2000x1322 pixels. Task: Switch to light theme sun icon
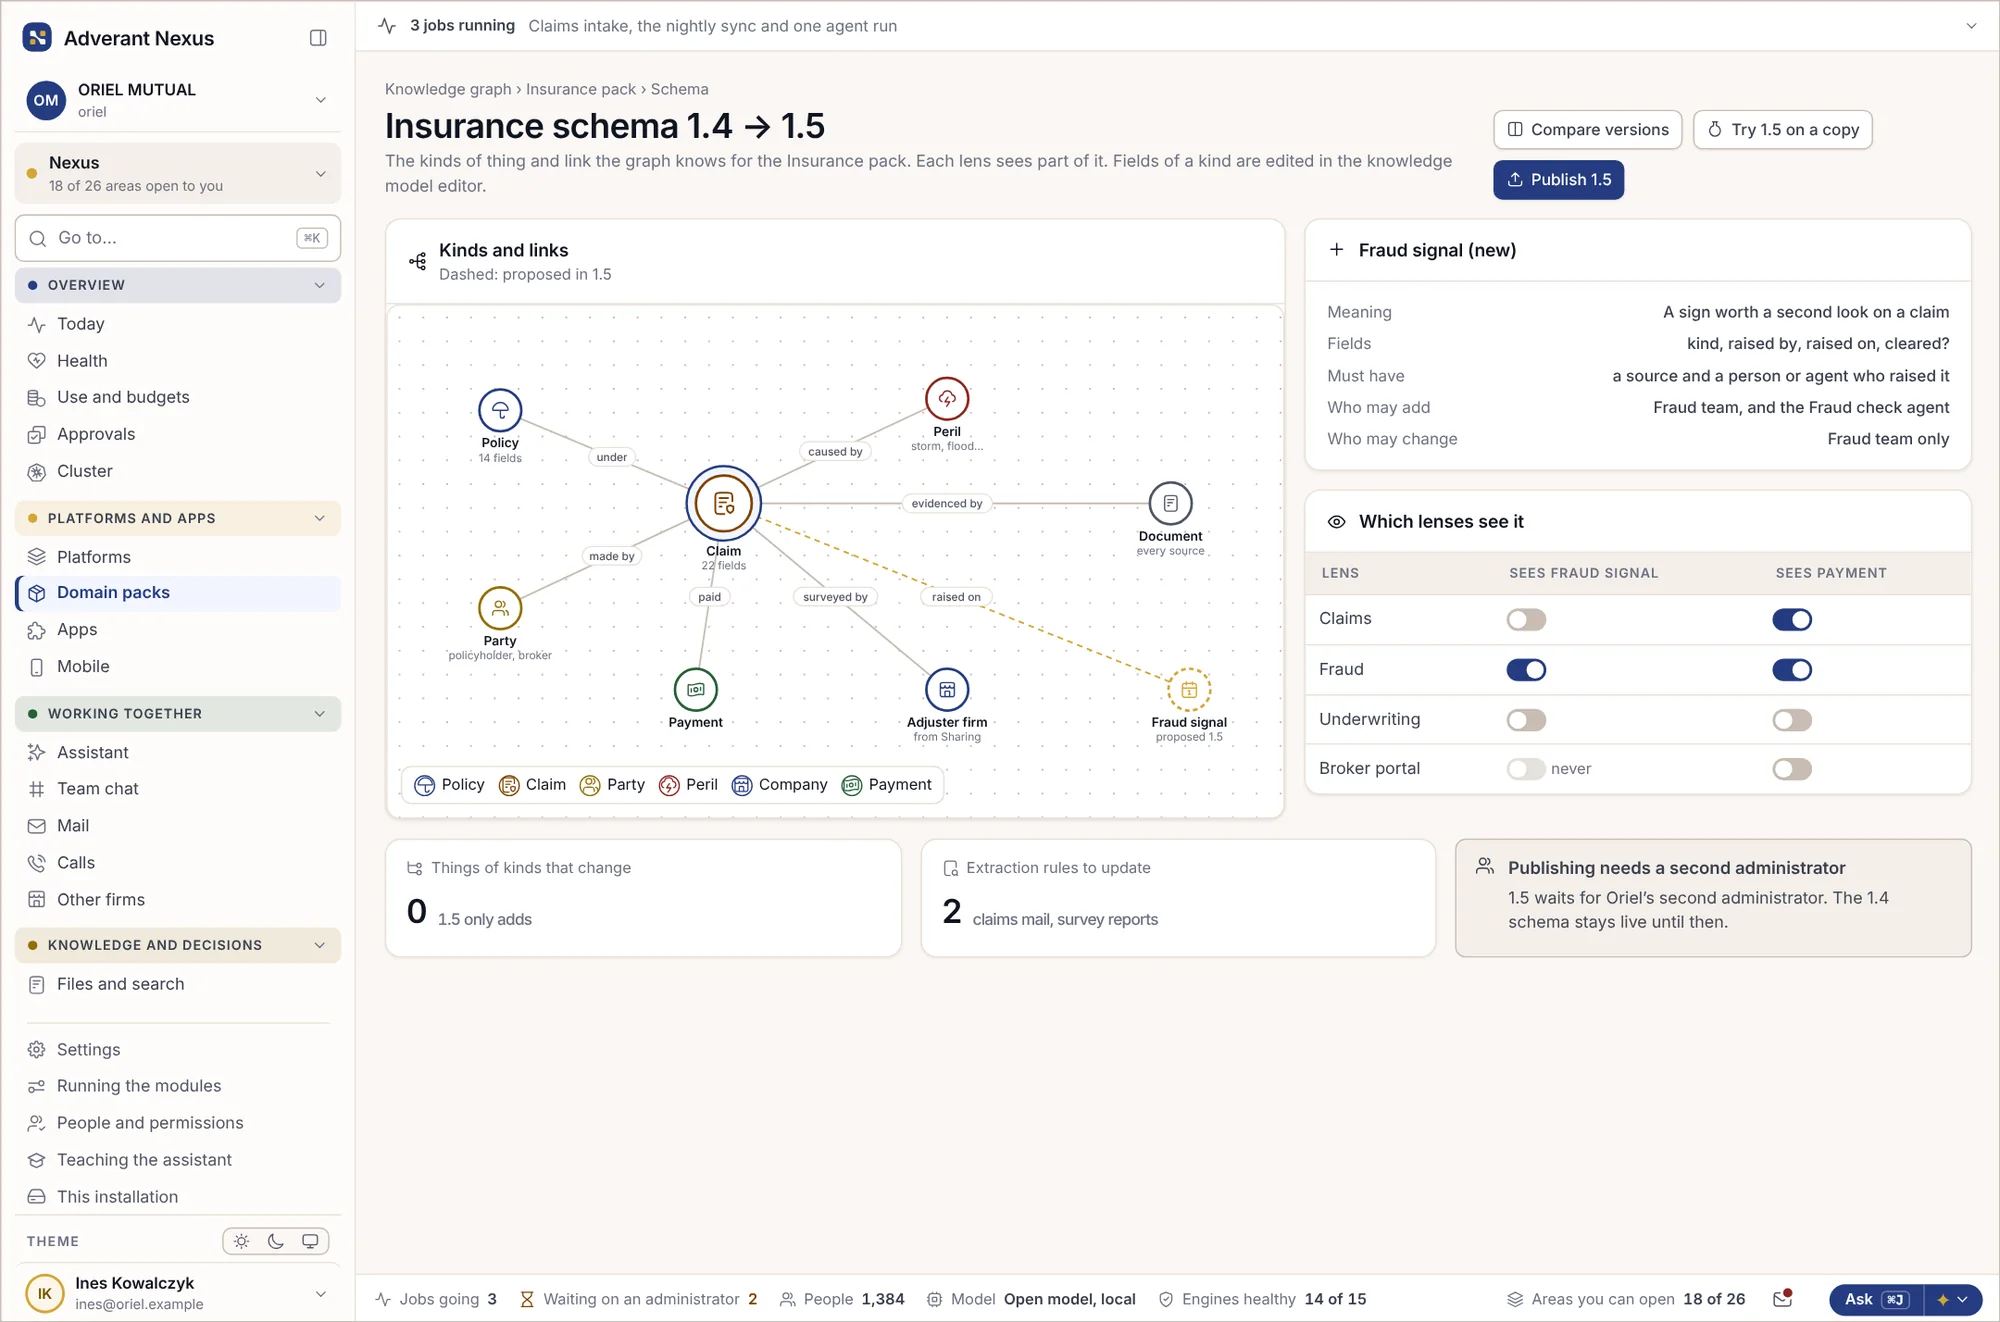coord(242,1241)
